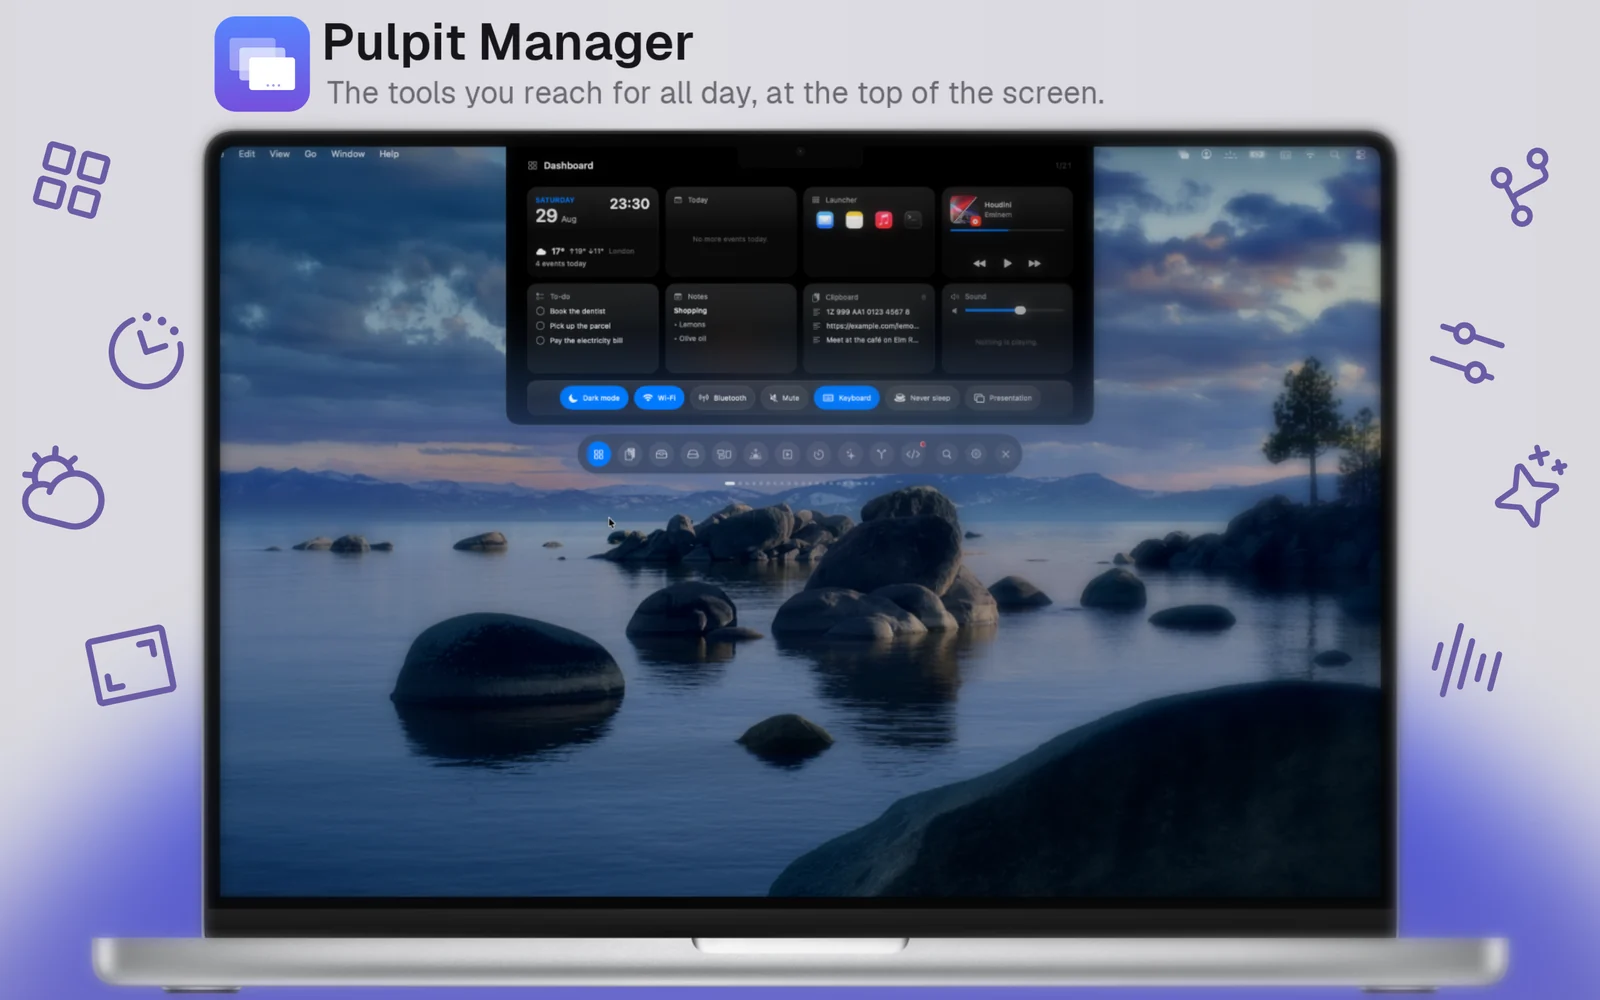1600x1000 pixels.
Task: Open the Window menu
Action: (x=348, y=154)
